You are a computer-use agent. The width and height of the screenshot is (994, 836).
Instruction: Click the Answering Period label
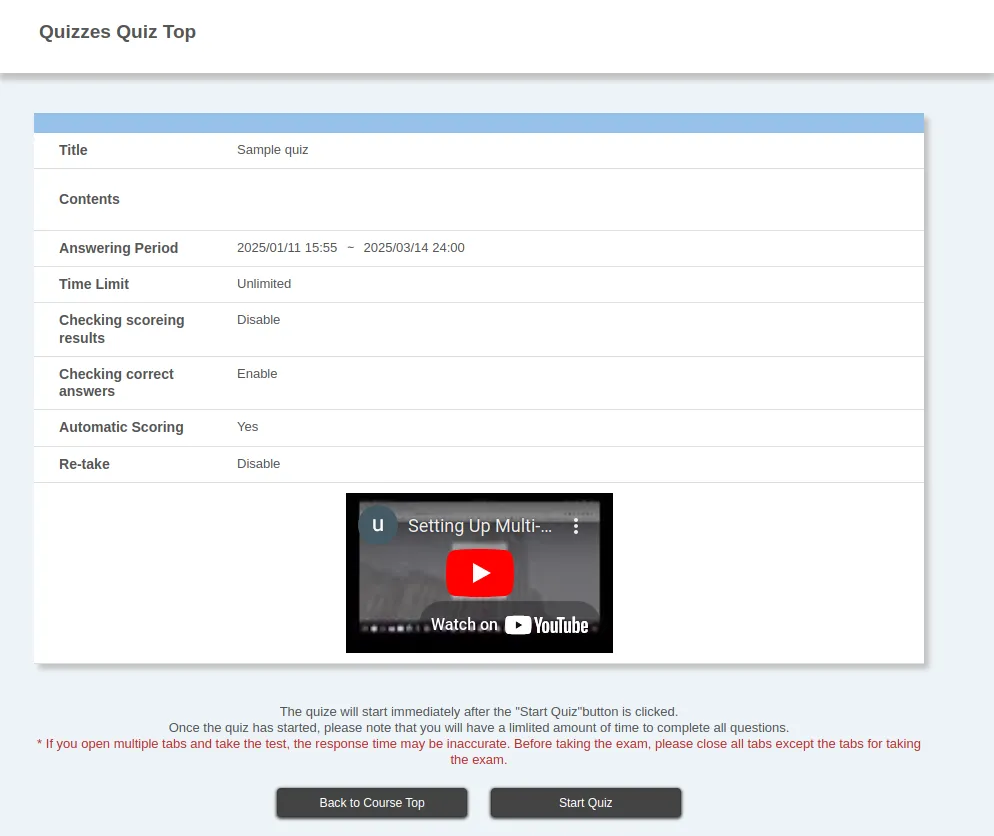(118, 248)
